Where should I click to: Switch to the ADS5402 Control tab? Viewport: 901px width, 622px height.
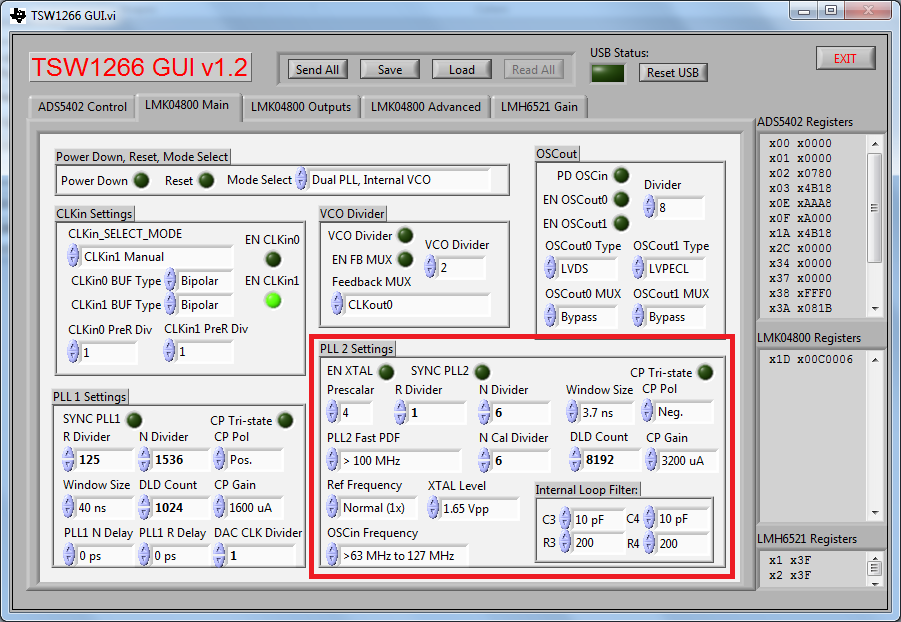pyautogui.click(x=82, y=107)
